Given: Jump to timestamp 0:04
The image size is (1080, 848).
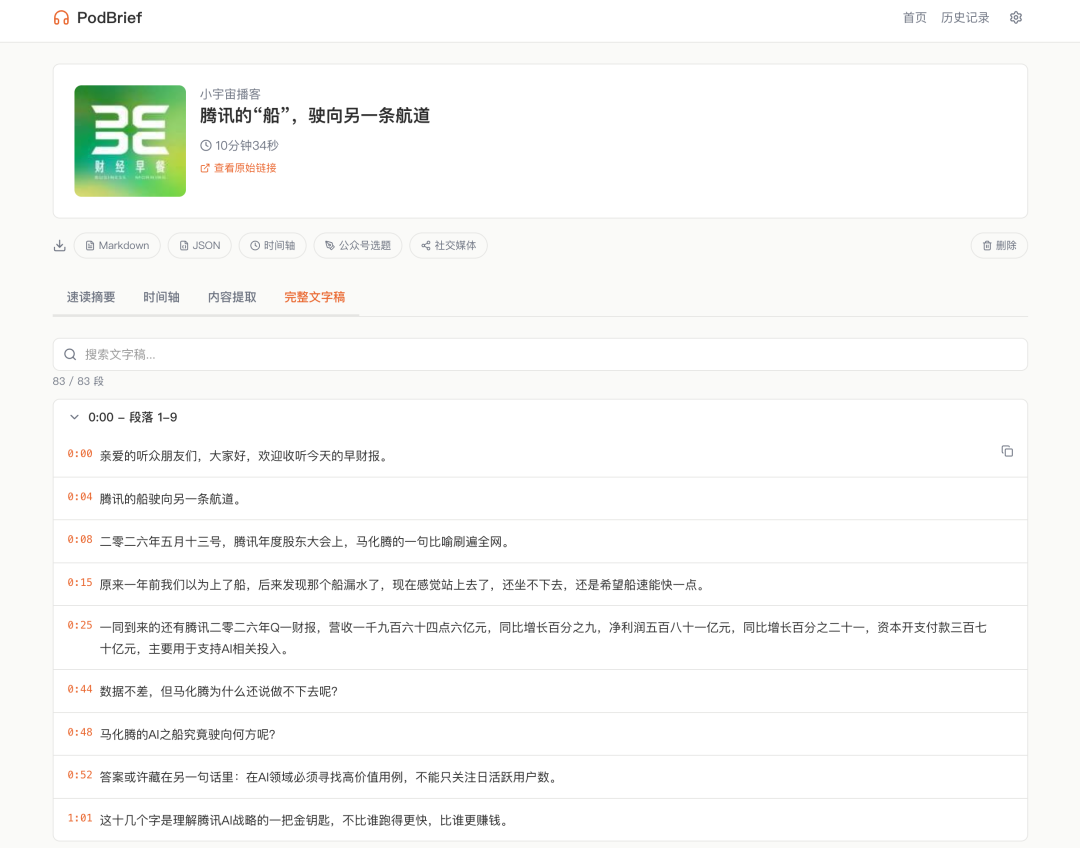Looking at the screenshot, I should point(80,497).
